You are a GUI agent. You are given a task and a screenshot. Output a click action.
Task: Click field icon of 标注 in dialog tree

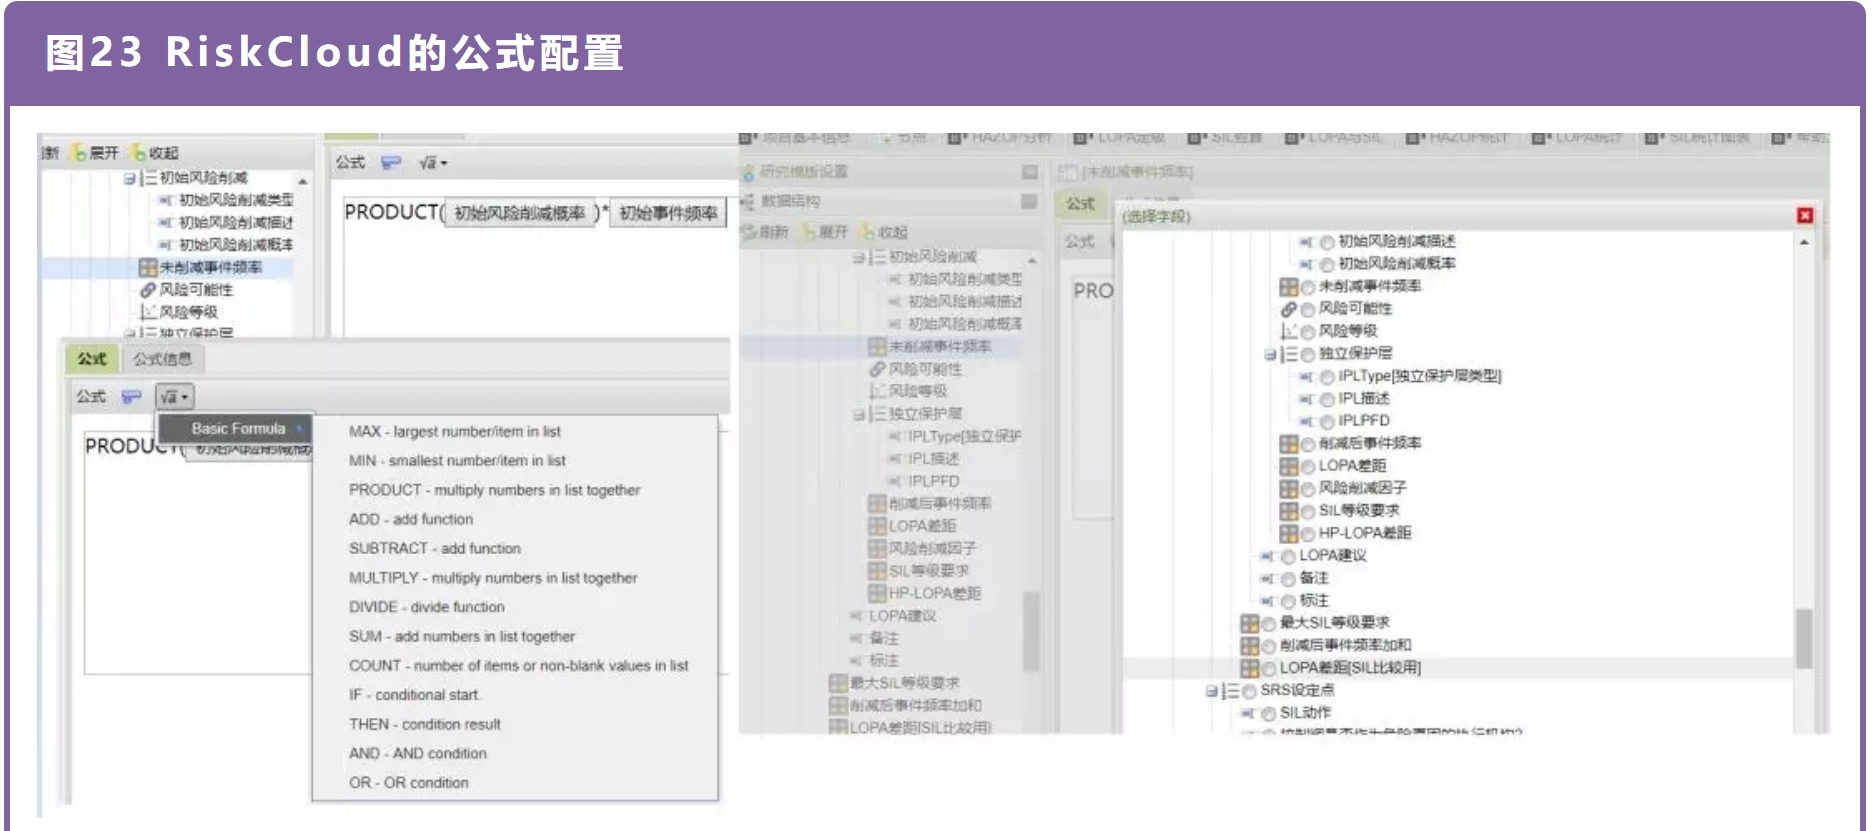[x=1268, y=601]
